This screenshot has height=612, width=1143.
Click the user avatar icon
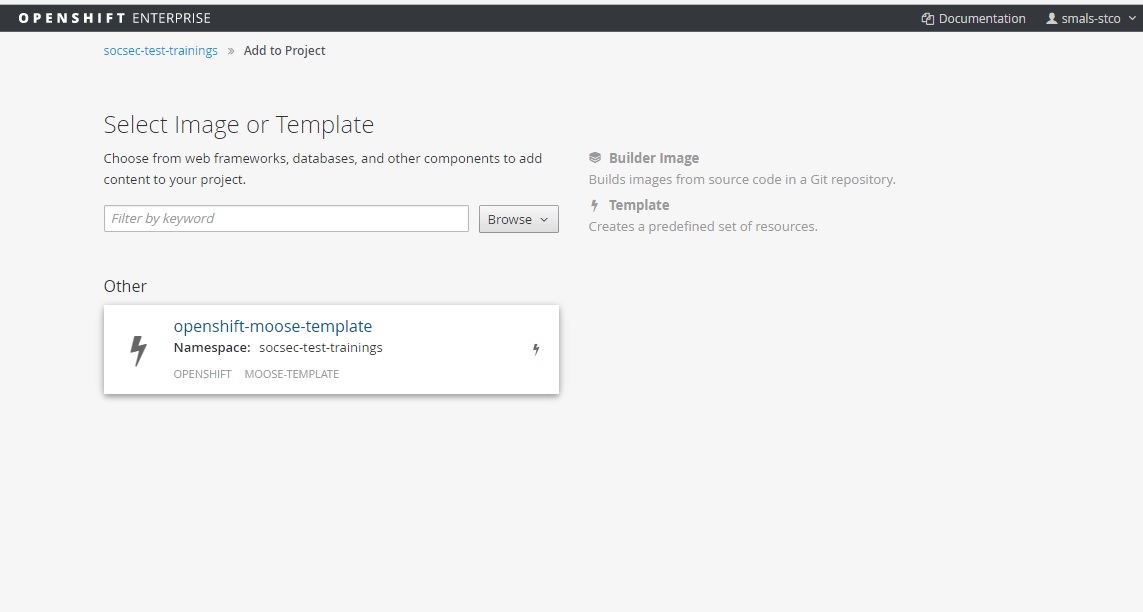pos(1052,19)
